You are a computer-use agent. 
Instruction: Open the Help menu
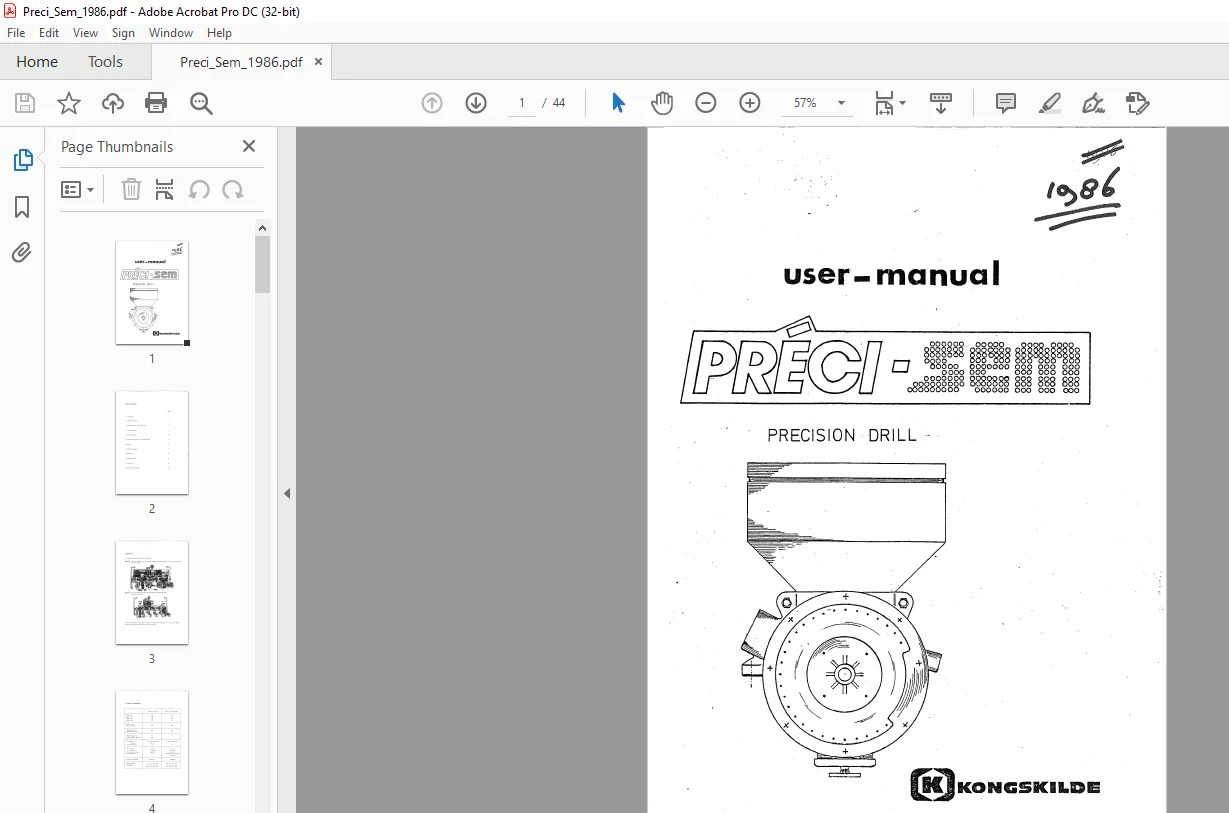219,33
